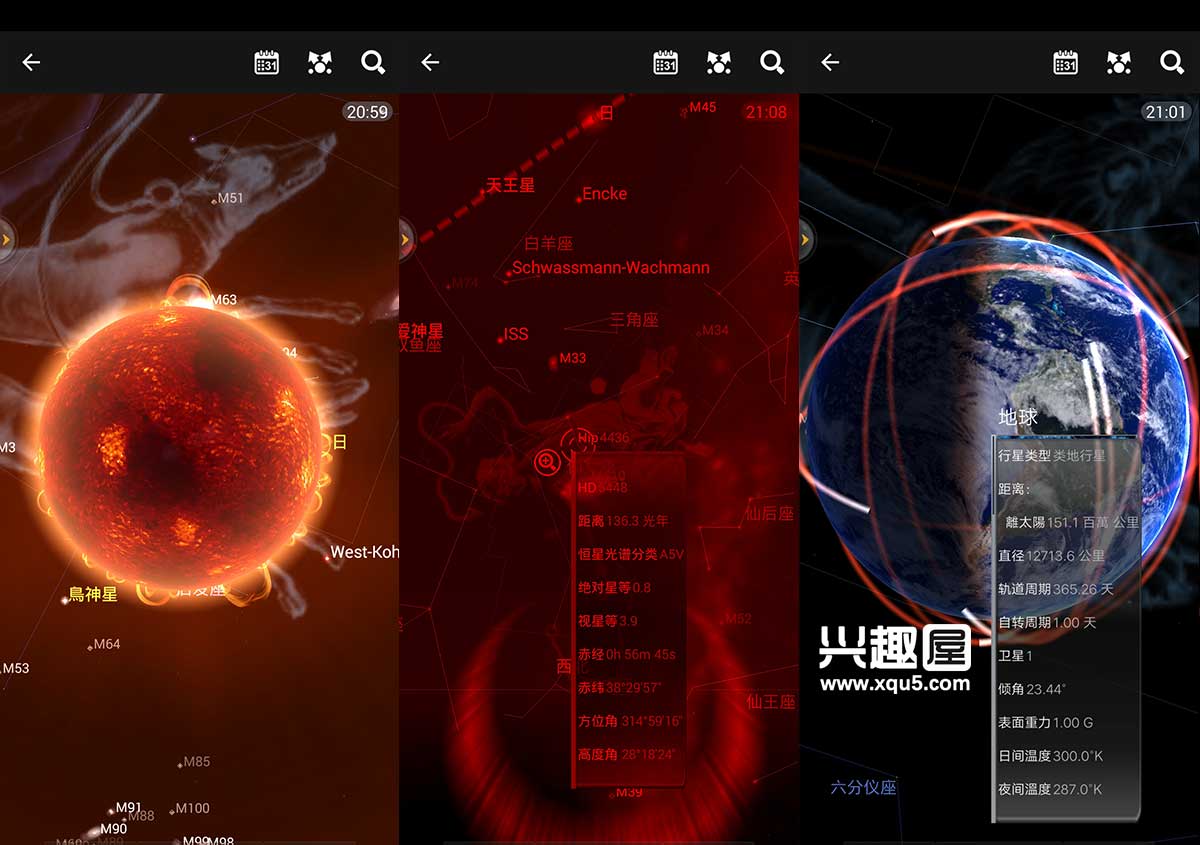Select the West-Koh comet label
Screen dimensions: 1200x845
pyautogui.click(x=364, y=552)
